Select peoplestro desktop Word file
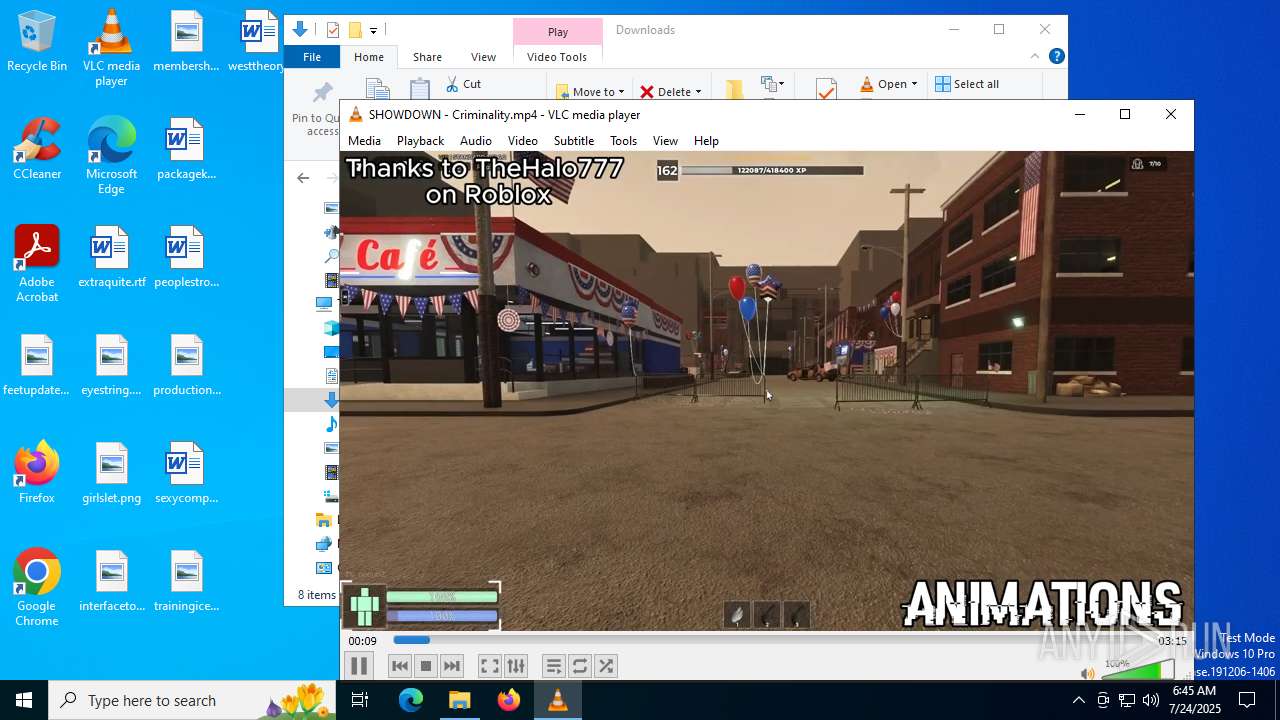 tap(186, 258)
